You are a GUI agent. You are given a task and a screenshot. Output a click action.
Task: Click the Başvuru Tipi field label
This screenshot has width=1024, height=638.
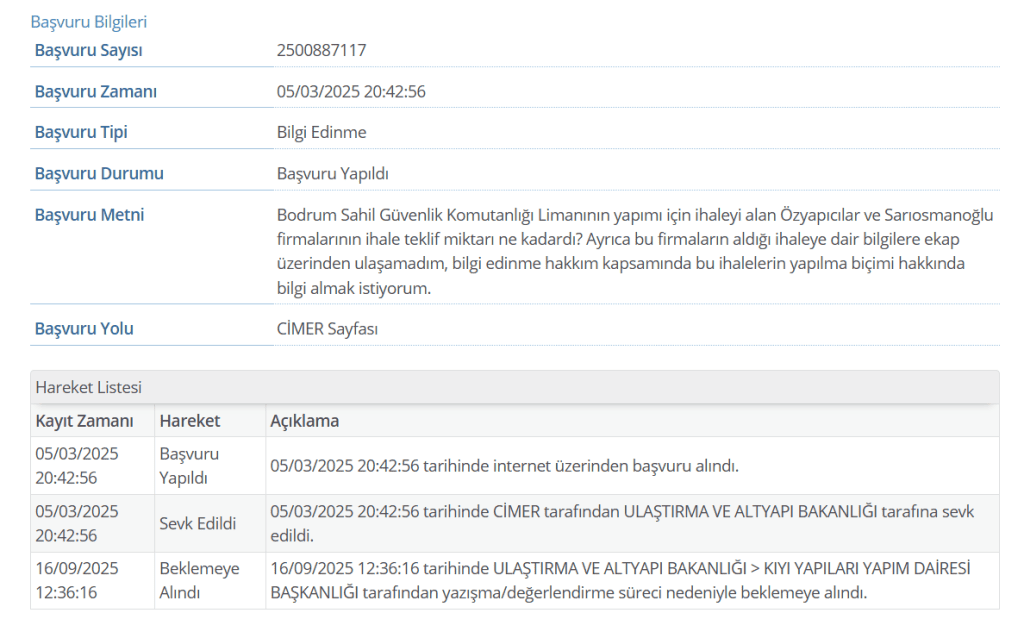click(x=81, y=132)
